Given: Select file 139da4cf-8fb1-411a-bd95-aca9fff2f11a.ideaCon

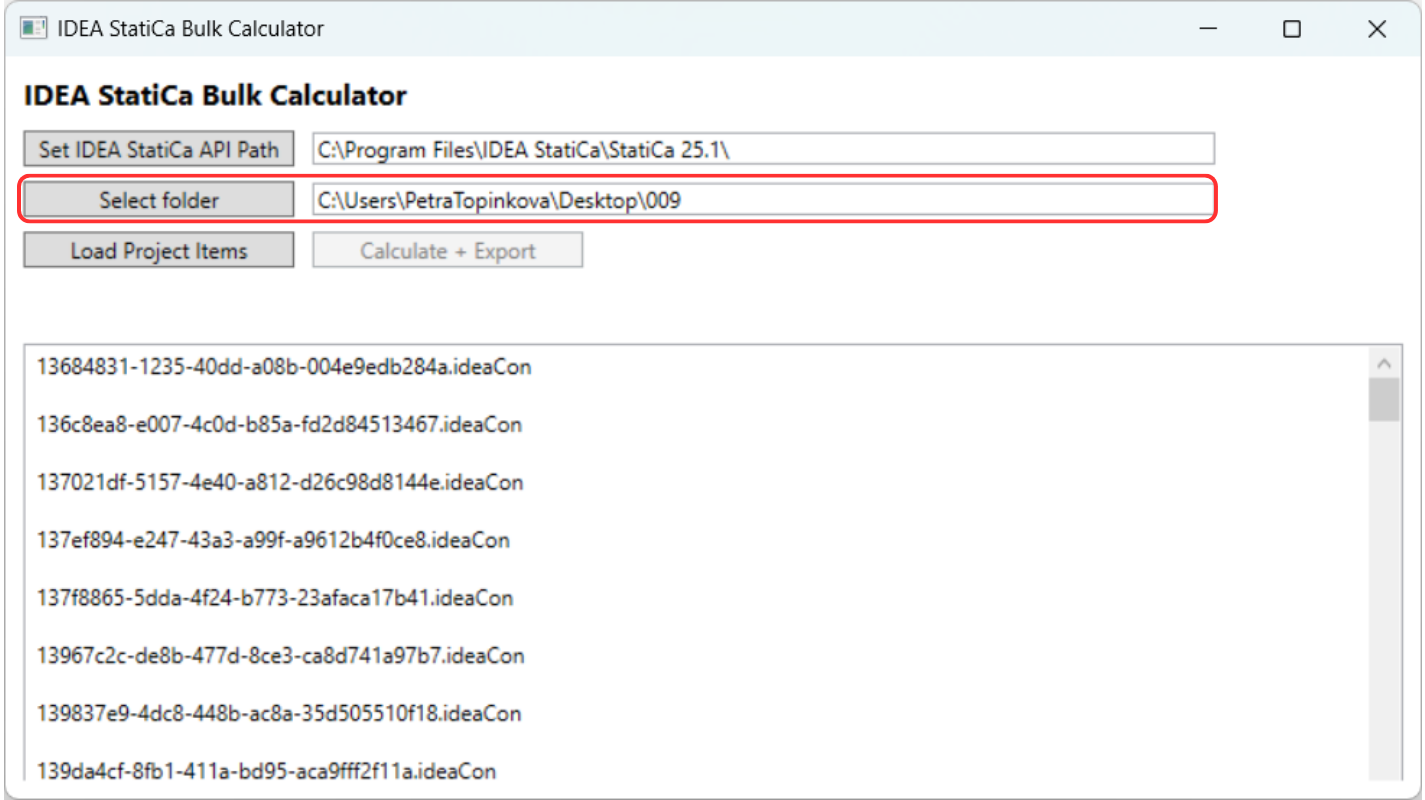Looking at the screenshot, I should (x=266, y=772).
